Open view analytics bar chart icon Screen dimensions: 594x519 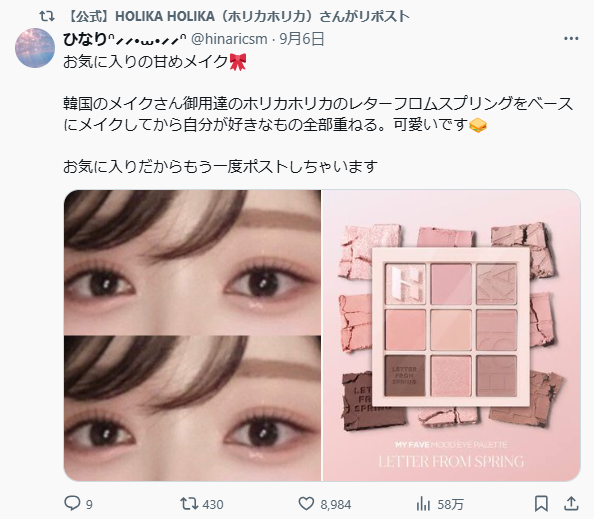(423, 504)
